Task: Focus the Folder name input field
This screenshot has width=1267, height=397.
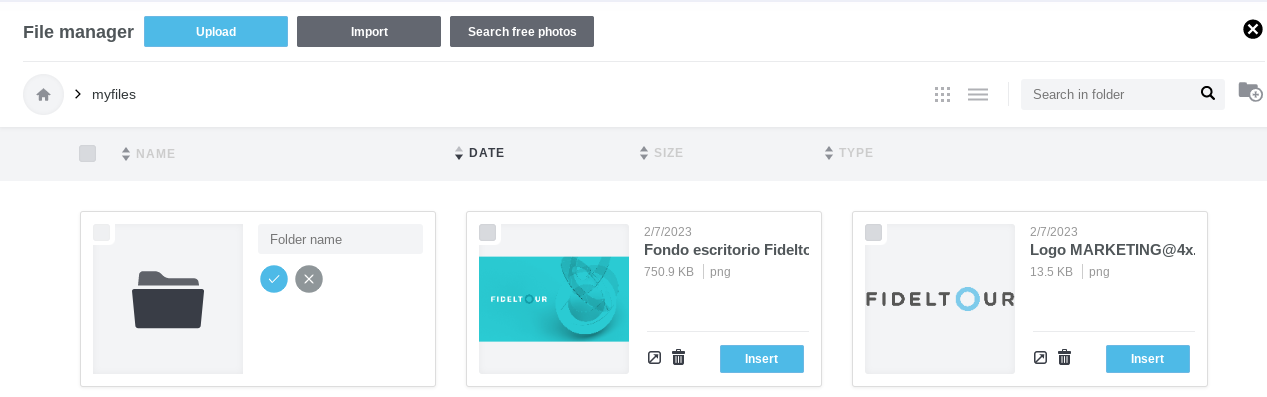Action: coord(340,239)
